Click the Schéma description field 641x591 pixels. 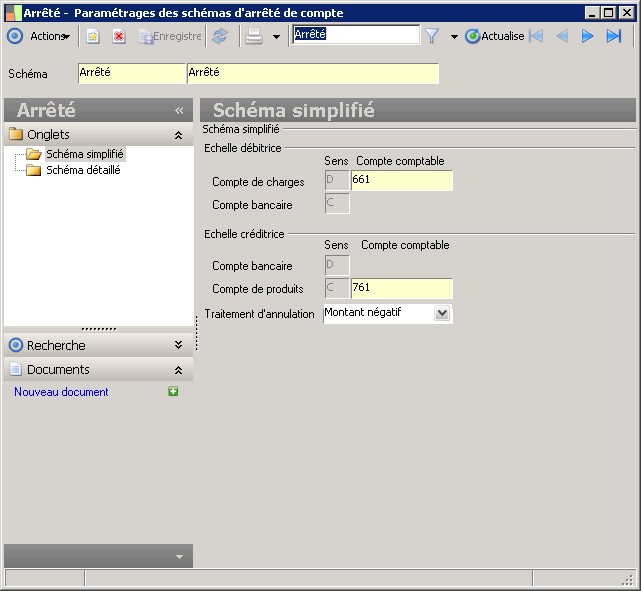point(313,73)
